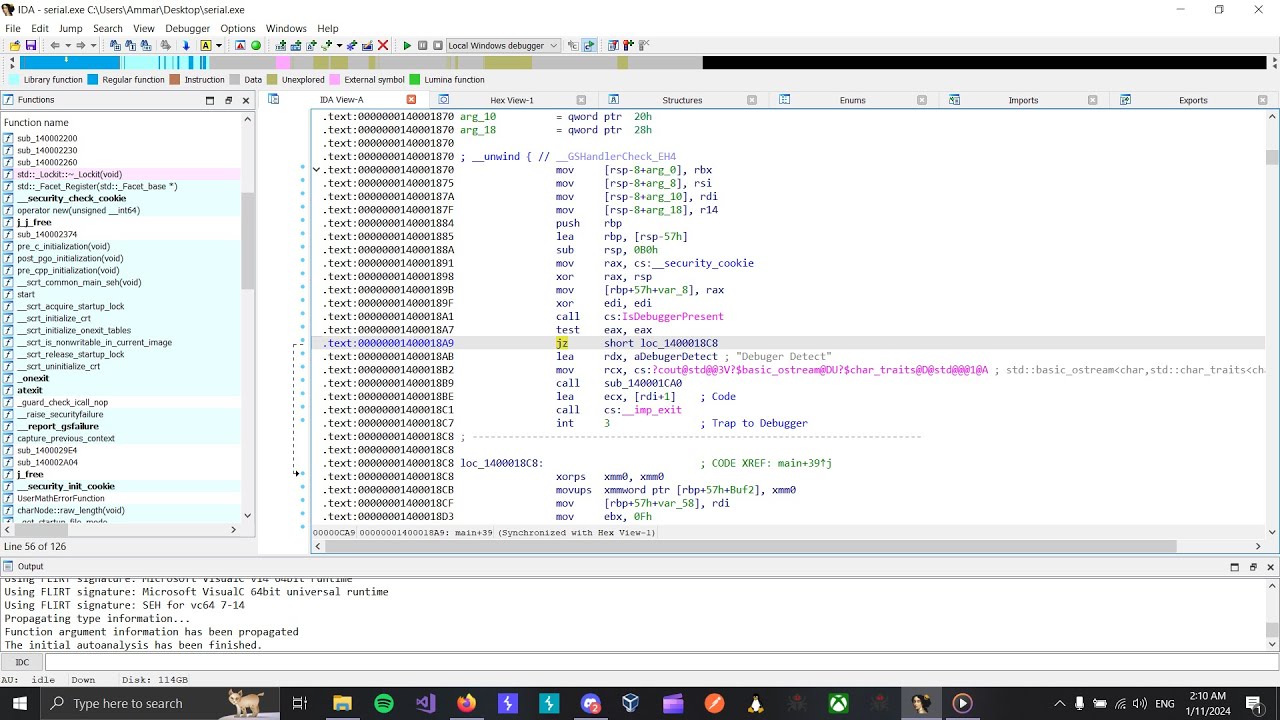Open the Debugger menu
Image resolution: width=1280 pixels, height=720 pixels.
click(x=187, y=28)
